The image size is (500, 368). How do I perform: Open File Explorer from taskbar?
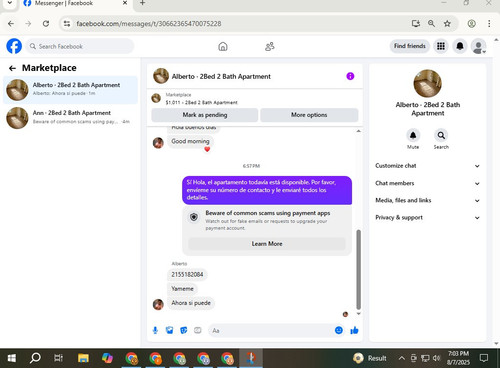coord(83,358)
